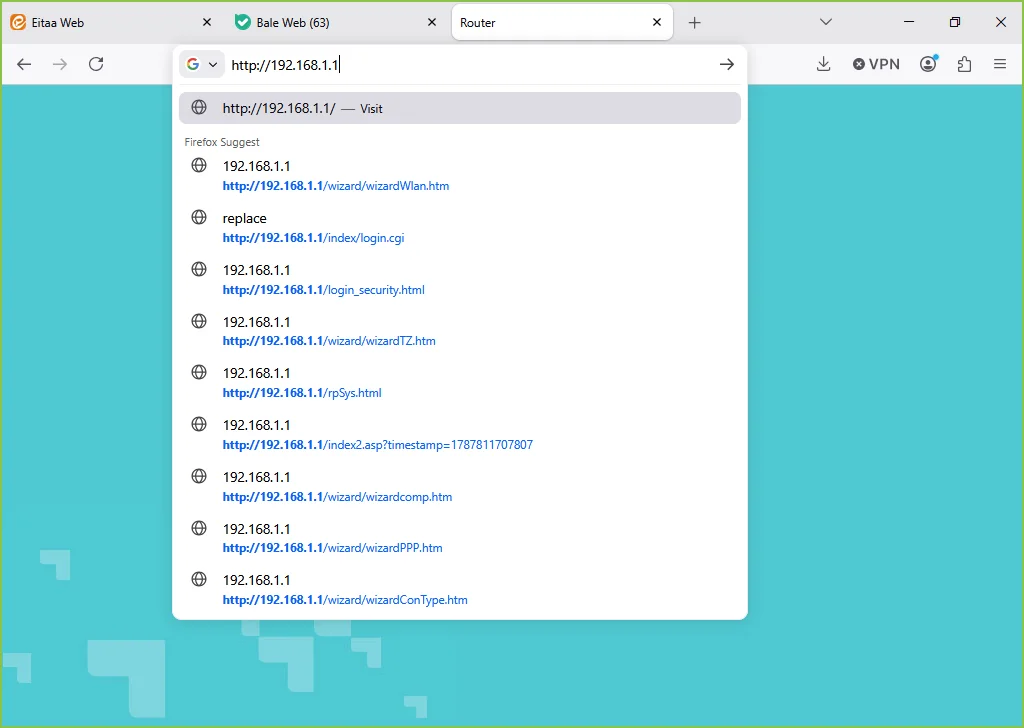Open the list all tabs chevron

point(825,22)
